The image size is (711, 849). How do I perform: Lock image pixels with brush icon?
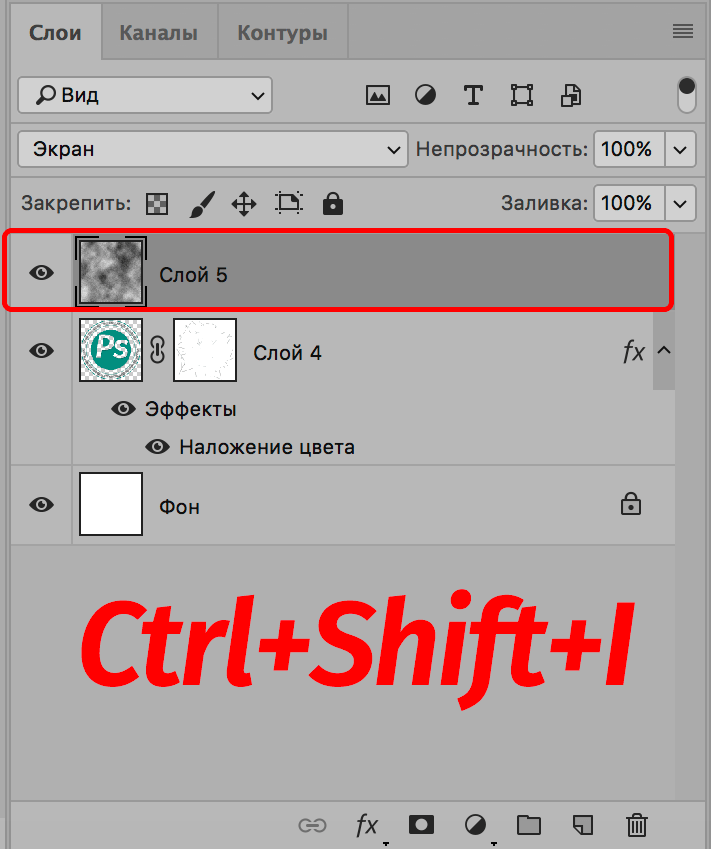point(202,204)
